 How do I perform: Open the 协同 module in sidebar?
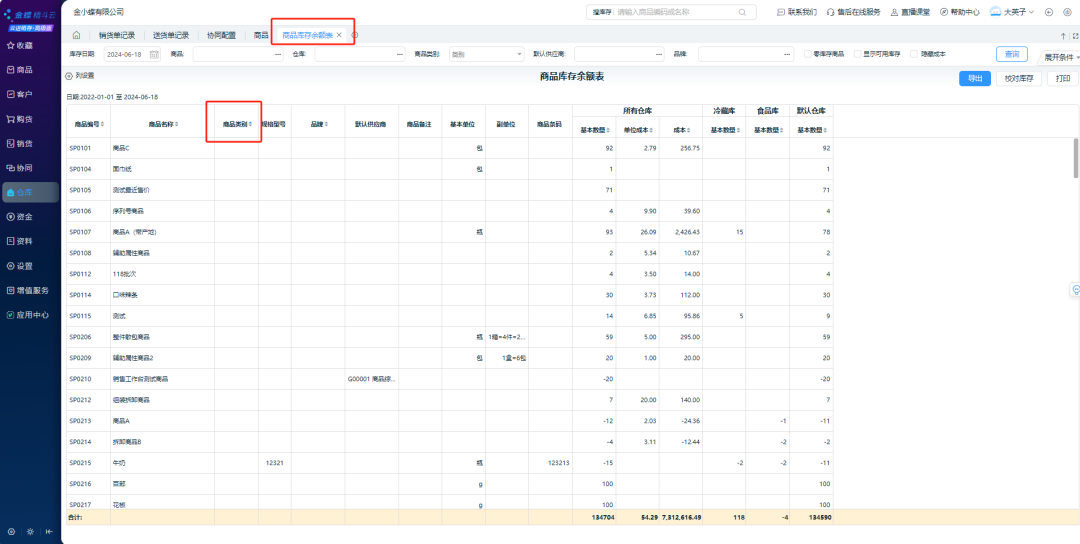(x=20, y=167)
